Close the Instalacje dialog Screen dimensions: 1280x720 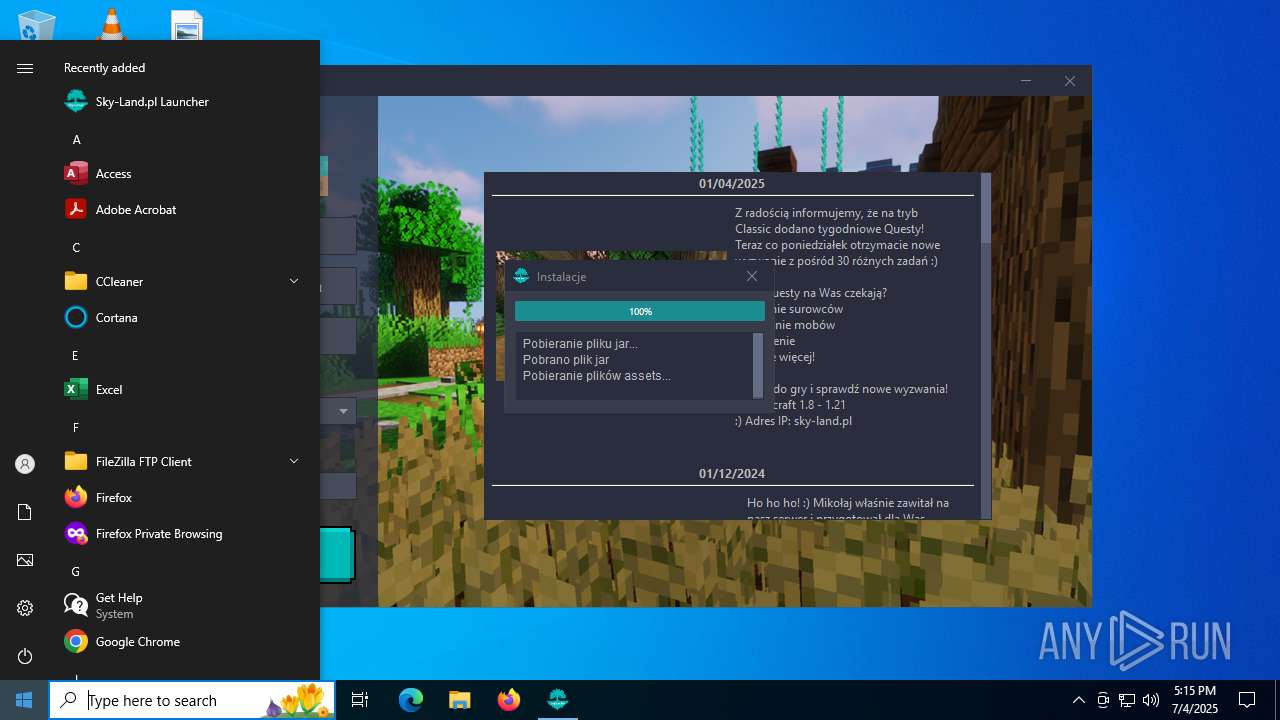[x=752, y=276]
